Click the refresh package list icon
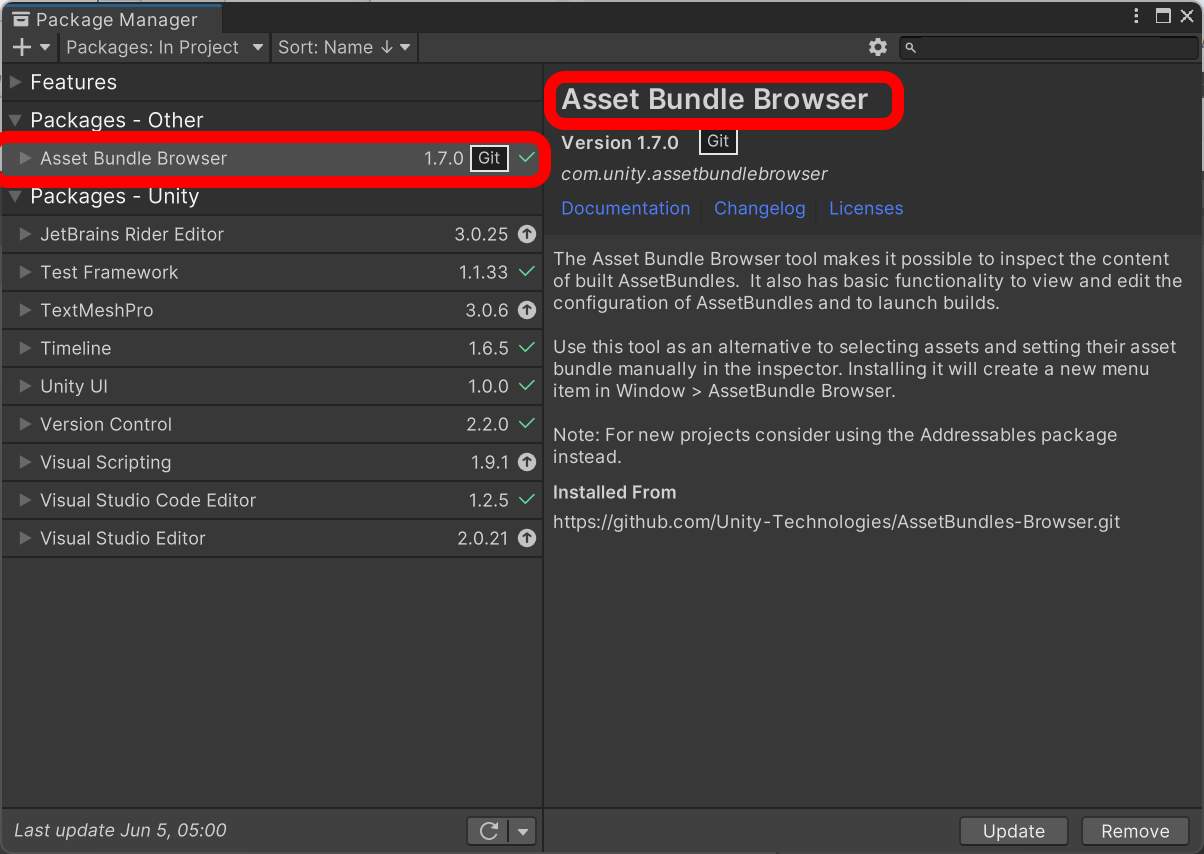 [489, 831]
